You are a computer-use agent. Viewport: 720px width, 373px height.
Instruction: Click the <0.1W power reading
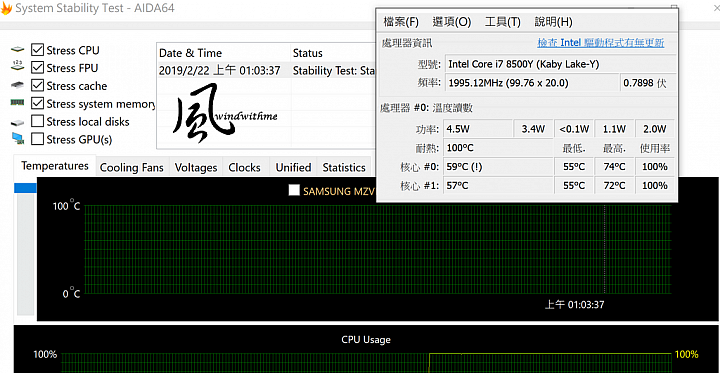tap(574, 129)
